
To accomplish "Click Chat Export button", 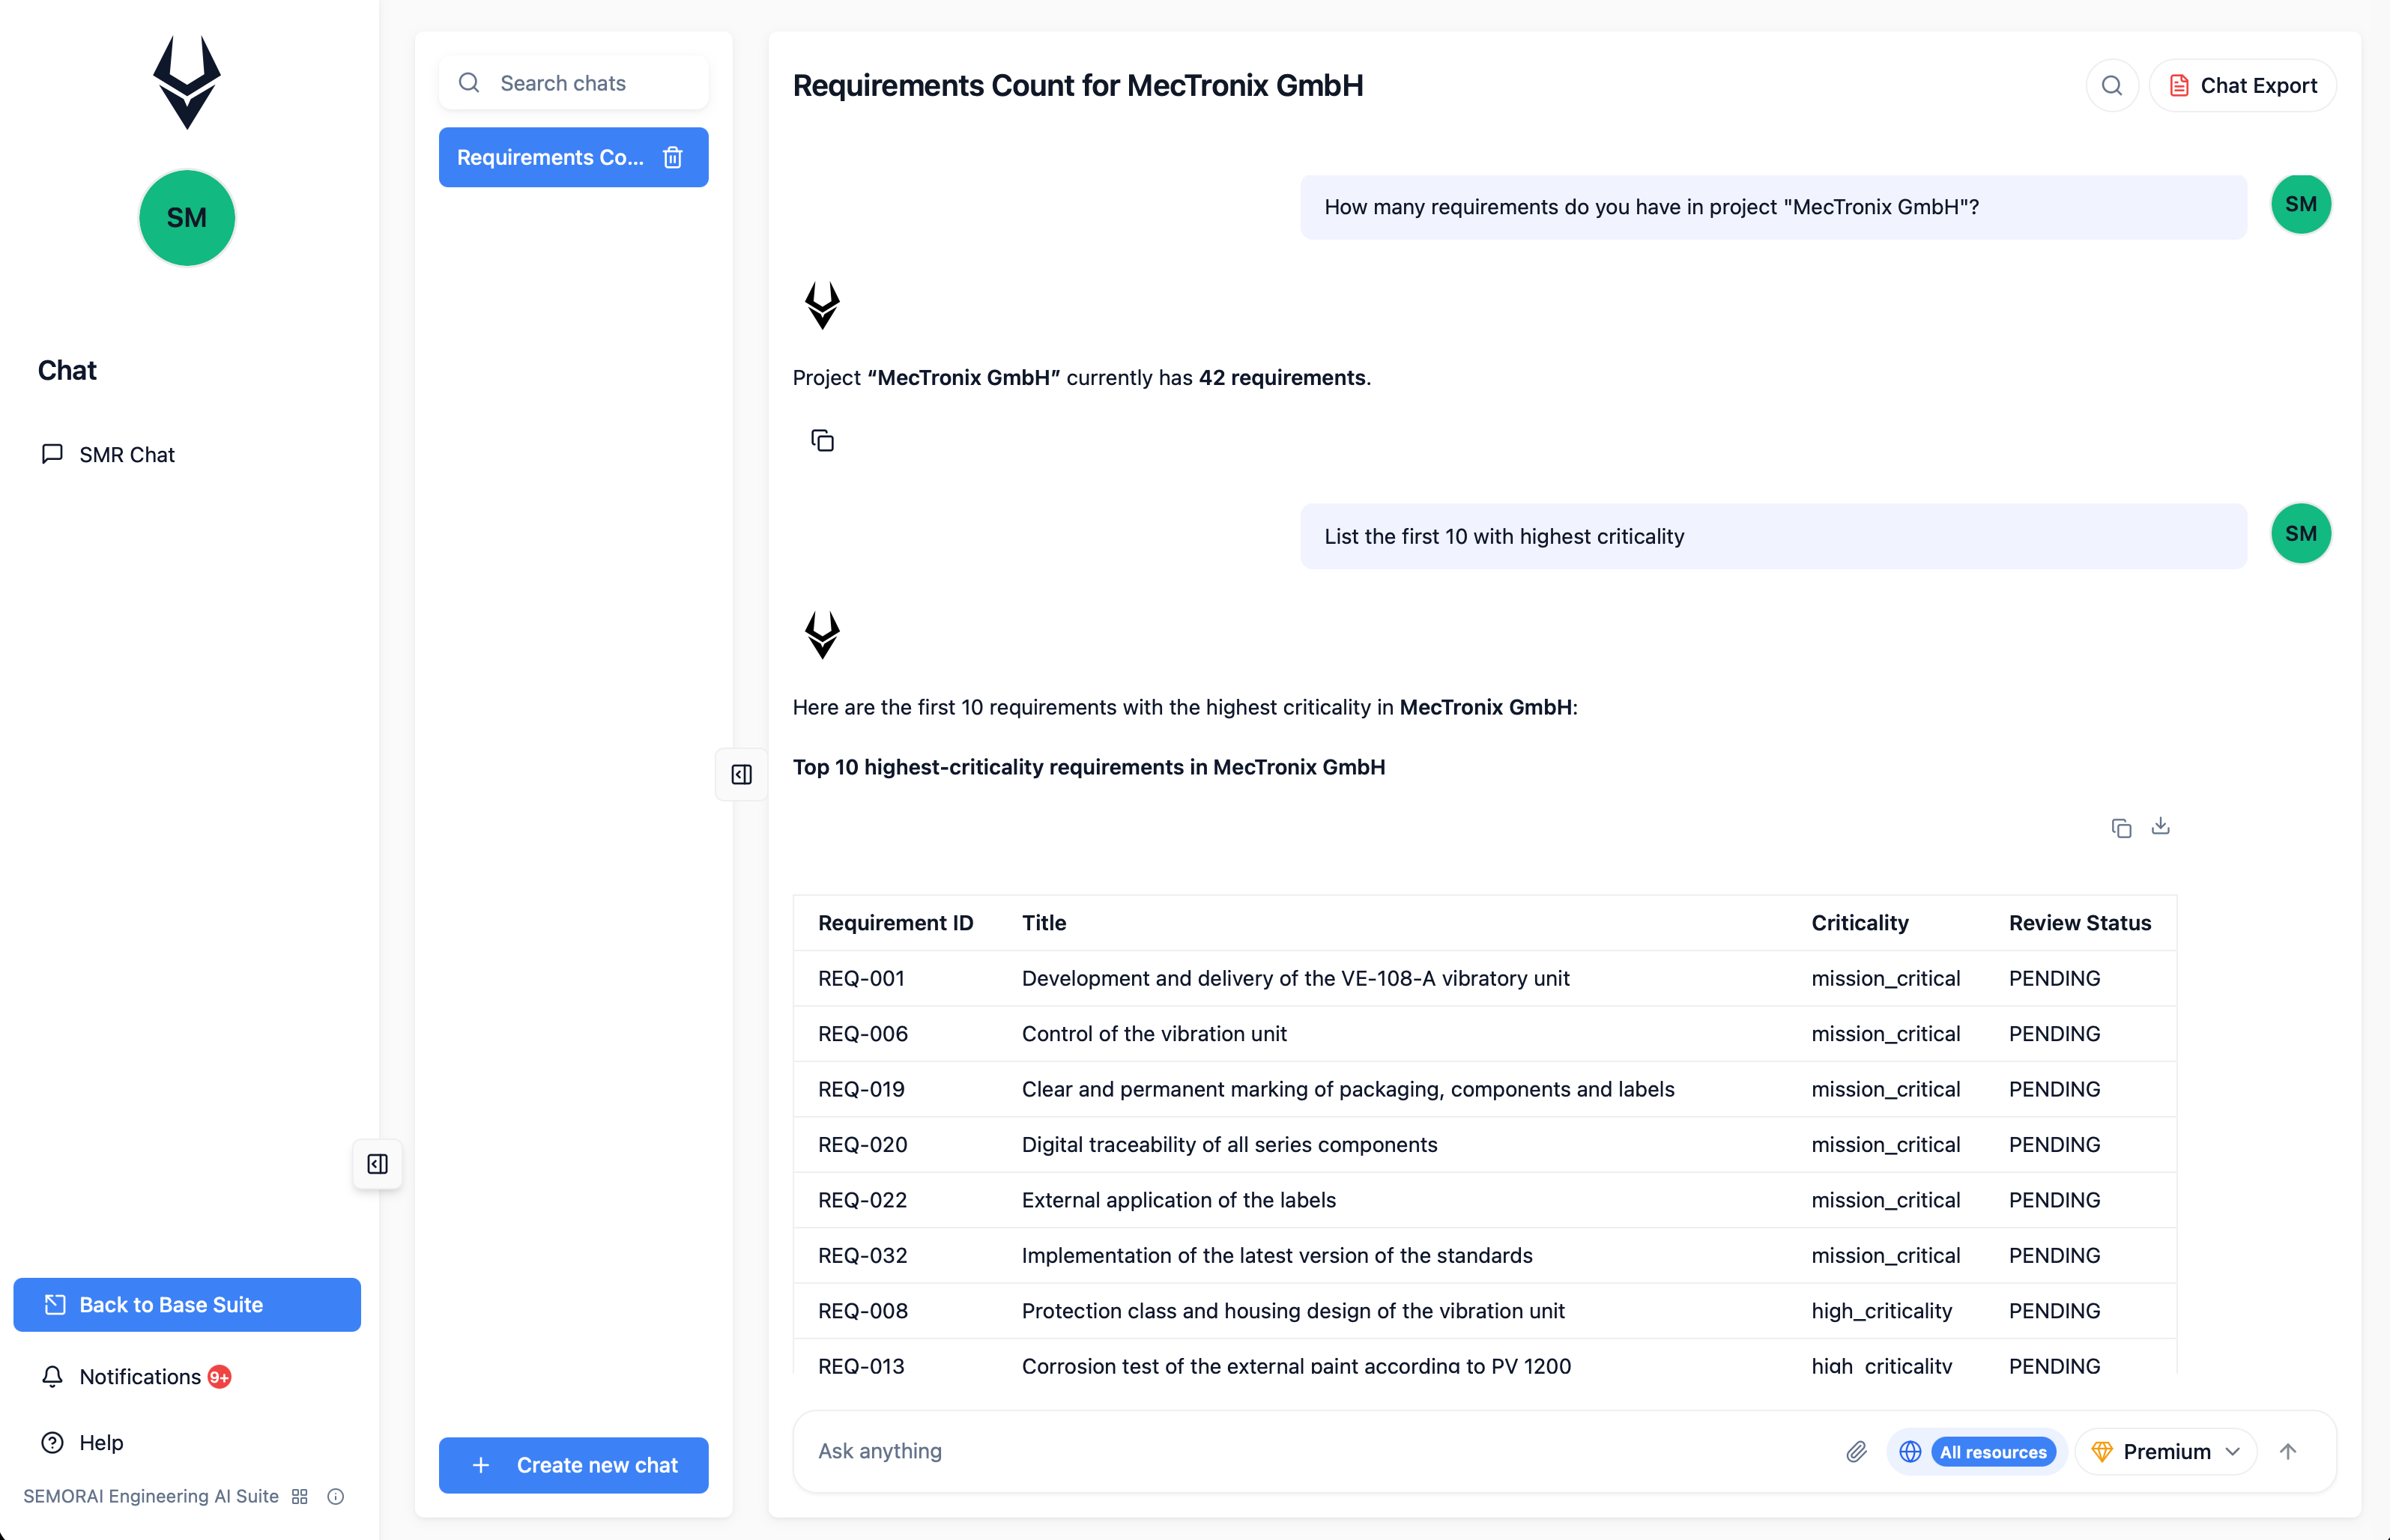I will click(x=2243, y=85).
